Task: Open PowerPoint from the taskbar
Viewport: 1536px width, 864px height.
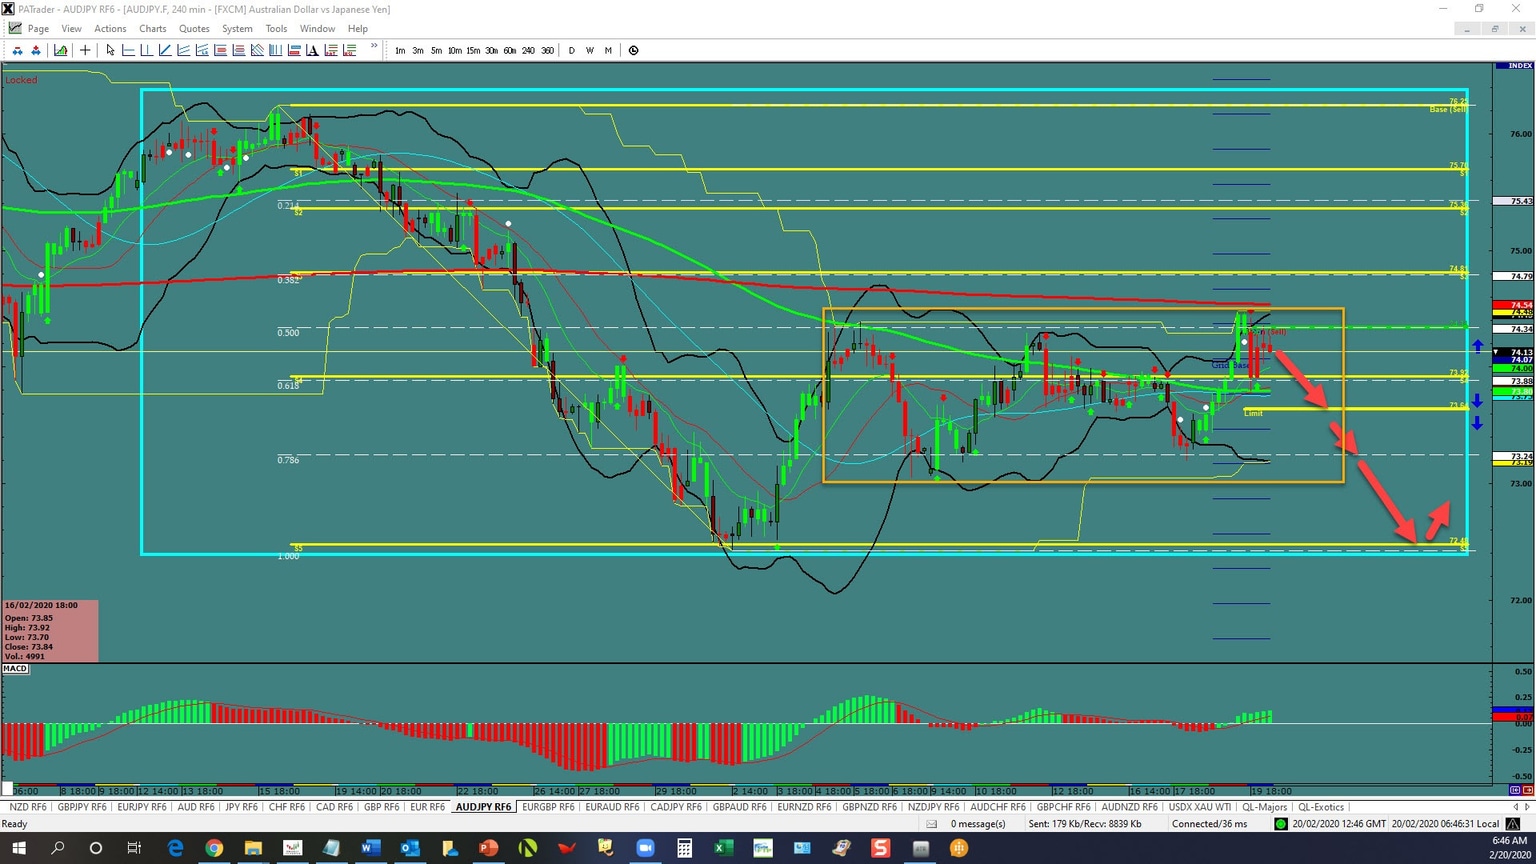Action: [x=488, y=848]
